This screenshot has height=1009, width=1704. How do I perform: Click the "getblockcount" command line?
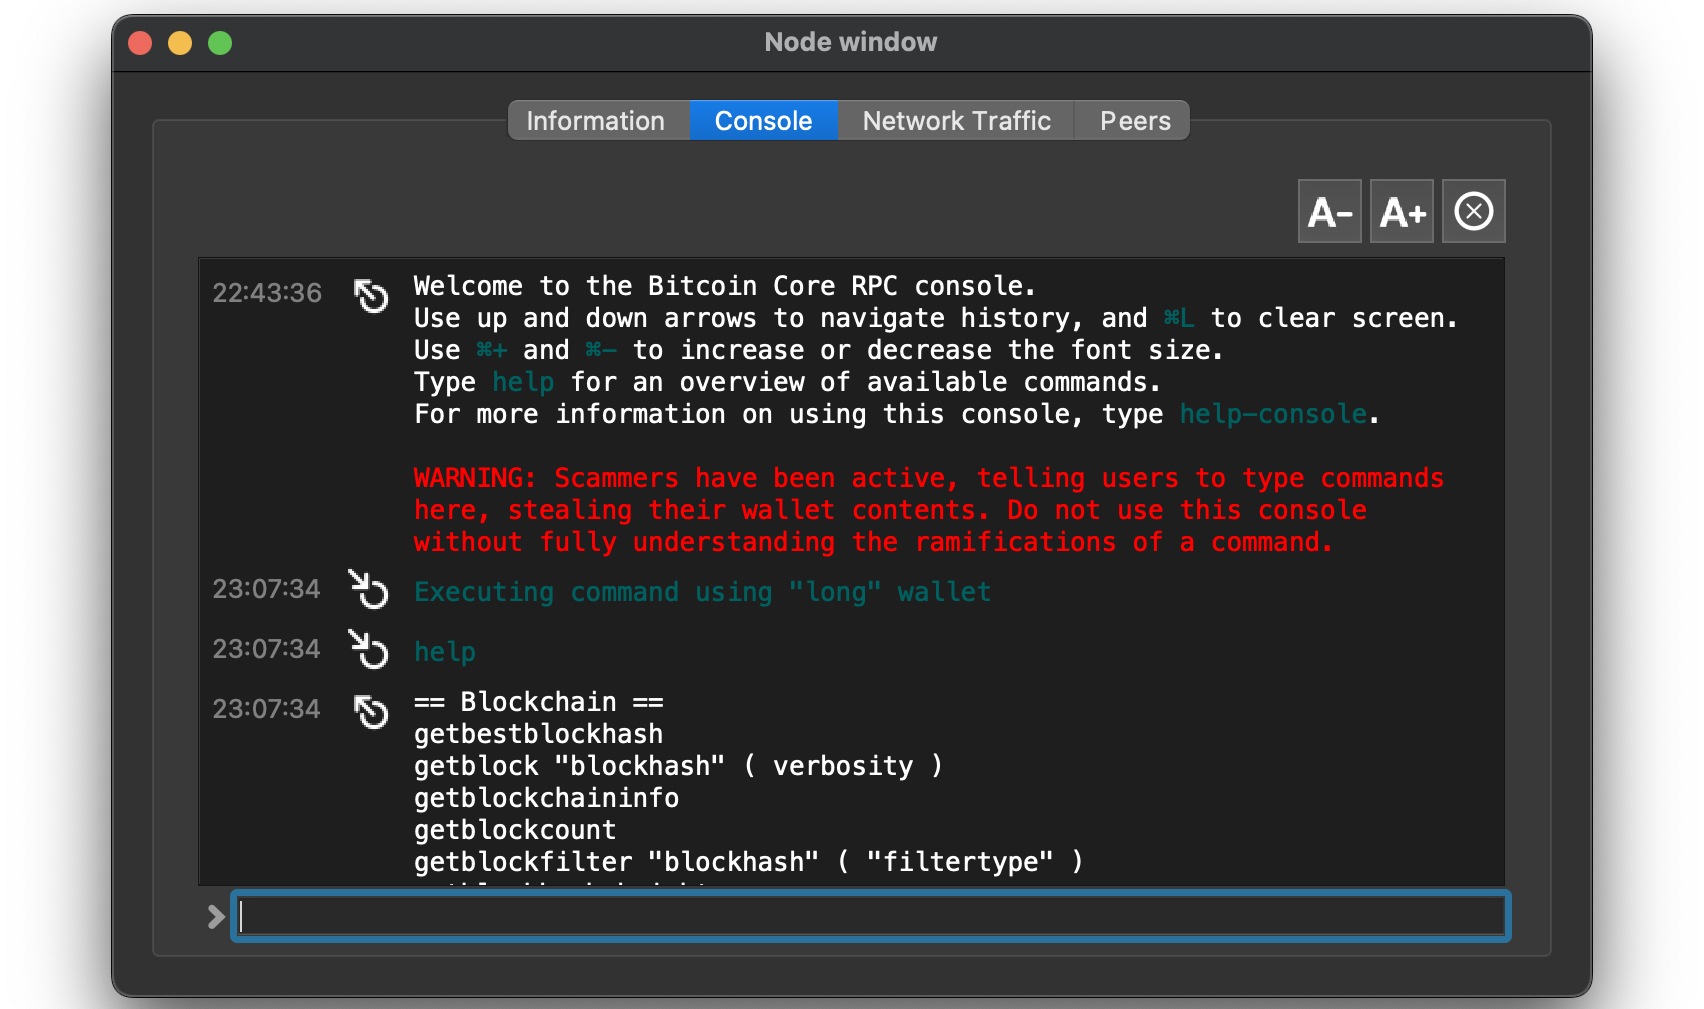[515, 830]
